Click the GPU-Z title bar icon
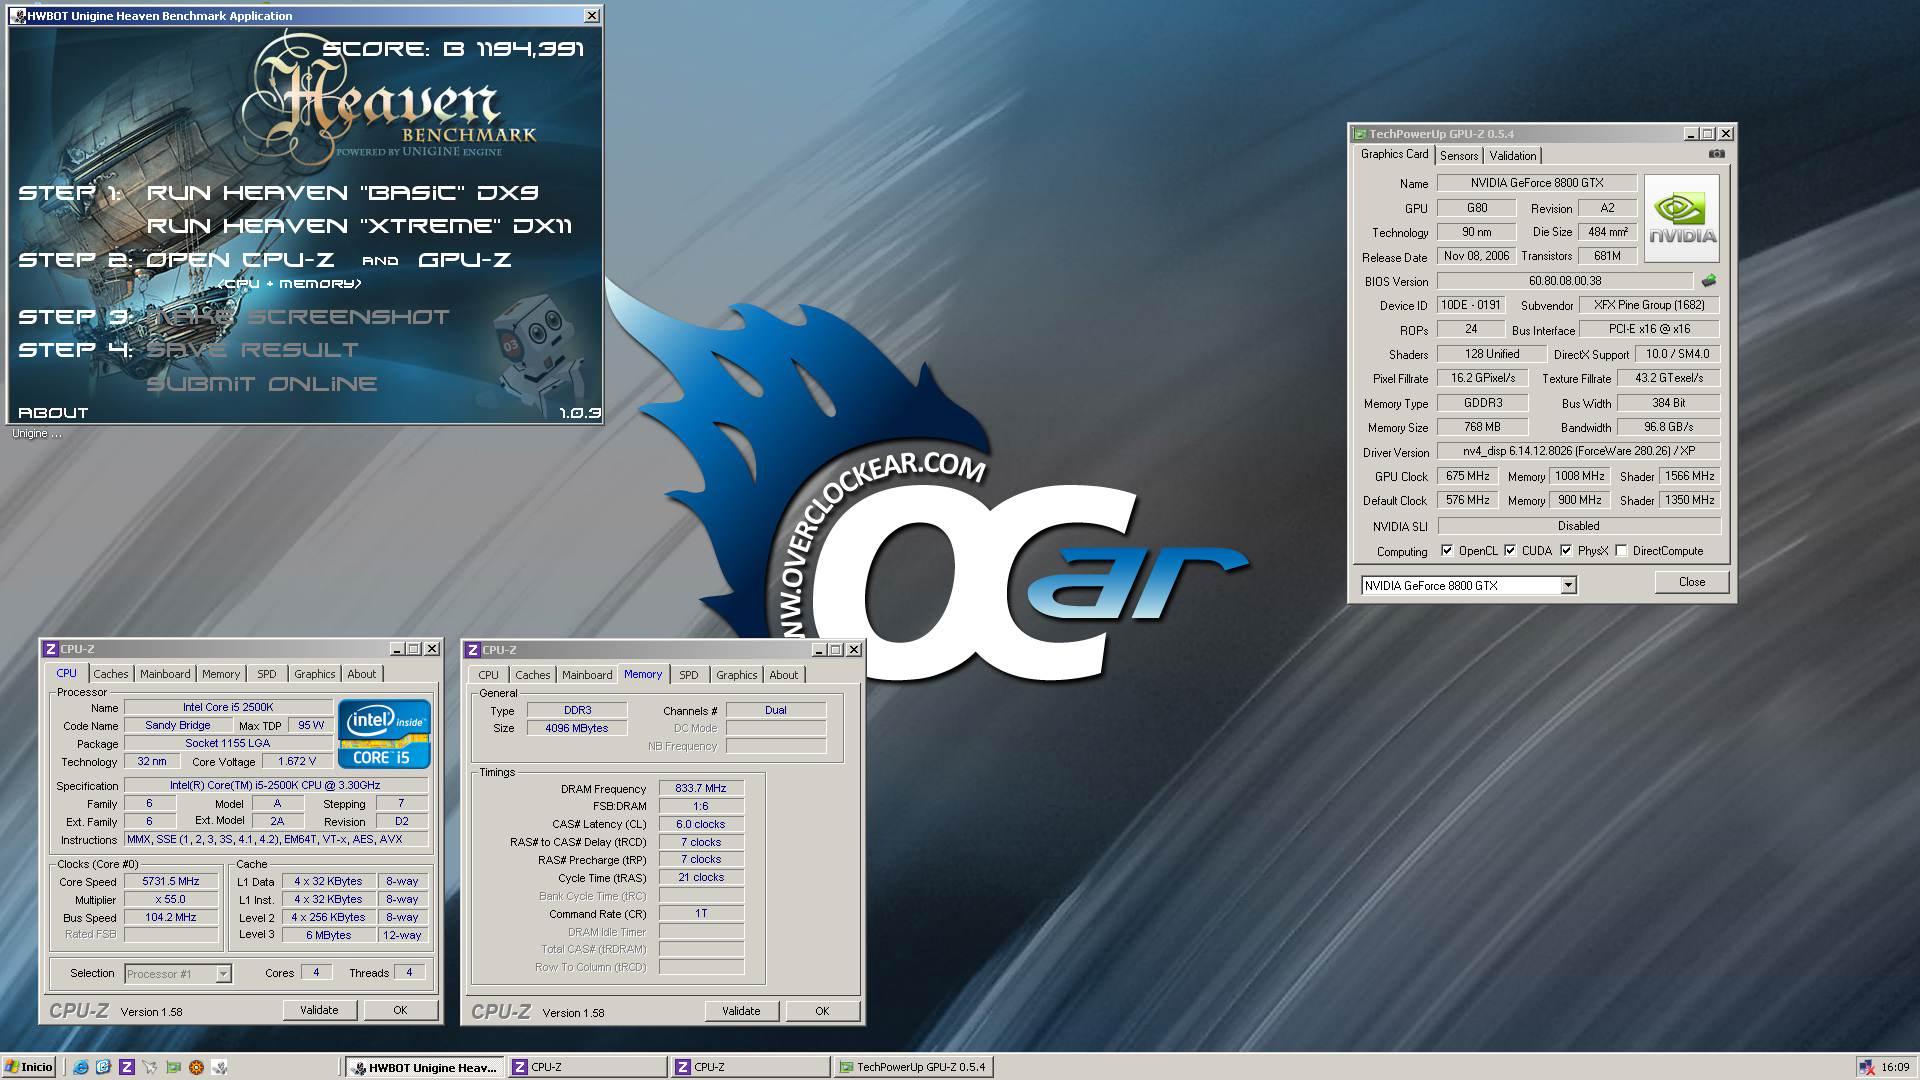This screenshot has height=1080, width=1920. pos(1359,134)
